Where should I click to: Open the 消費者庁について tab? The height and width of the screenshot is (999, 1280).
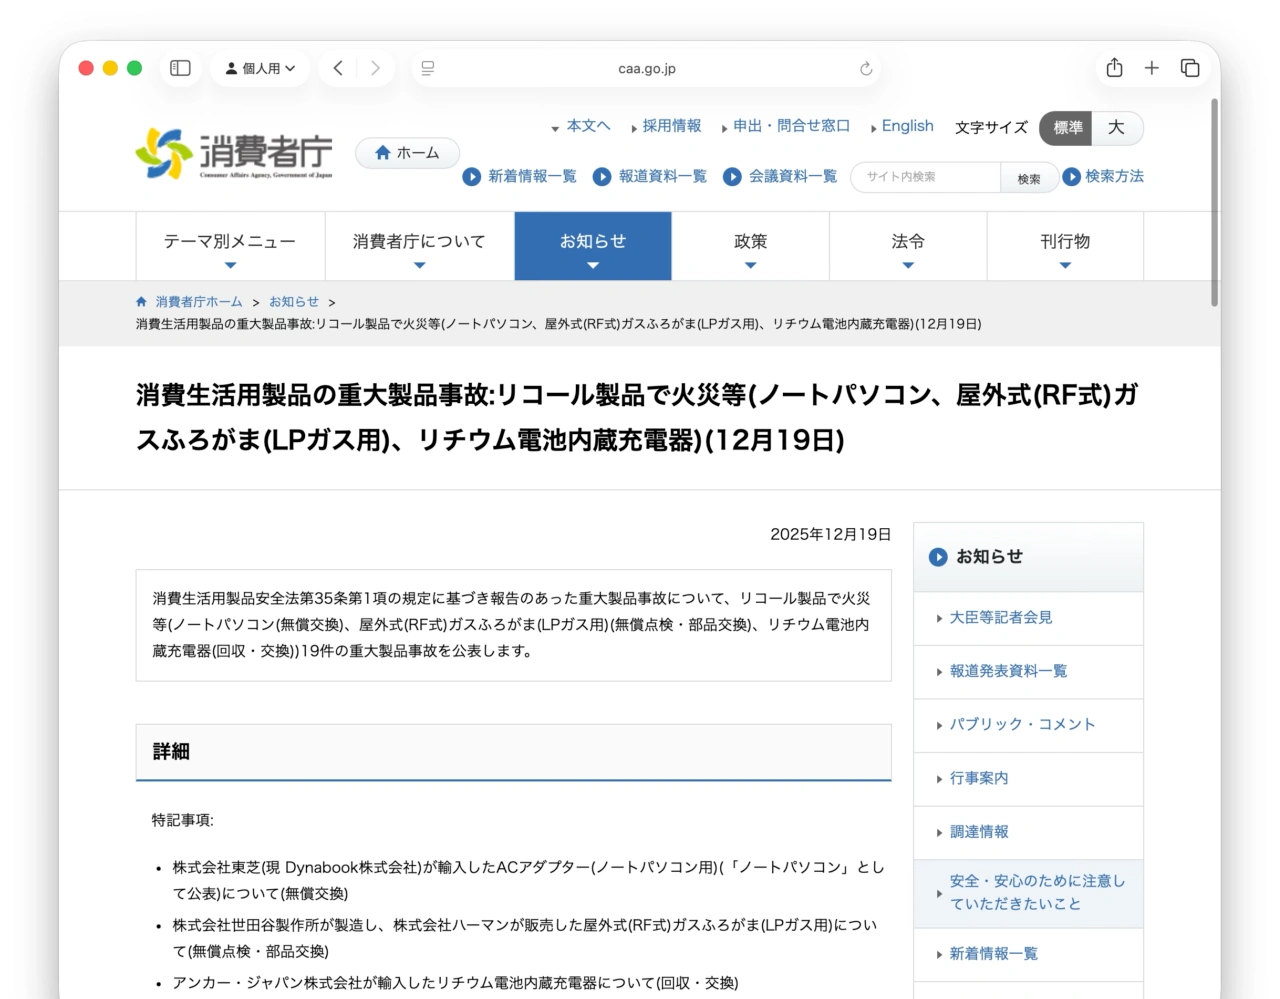pyautogui.click(x=417, y=246)
